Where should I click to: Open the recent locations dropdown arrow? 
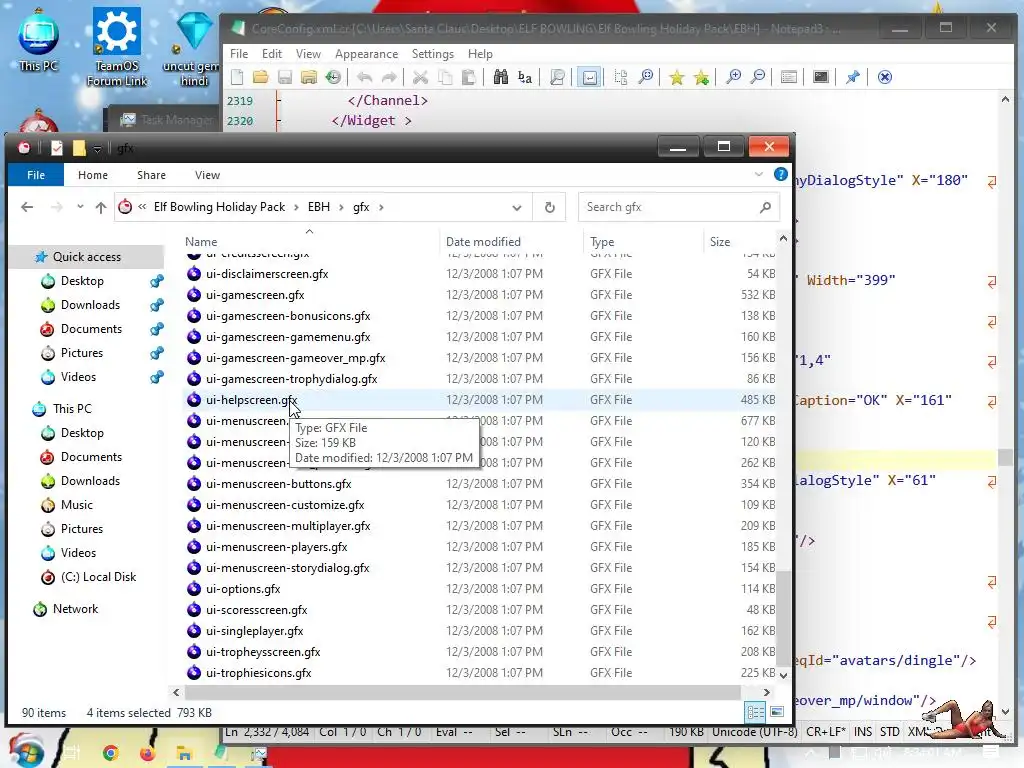(80, 207)
